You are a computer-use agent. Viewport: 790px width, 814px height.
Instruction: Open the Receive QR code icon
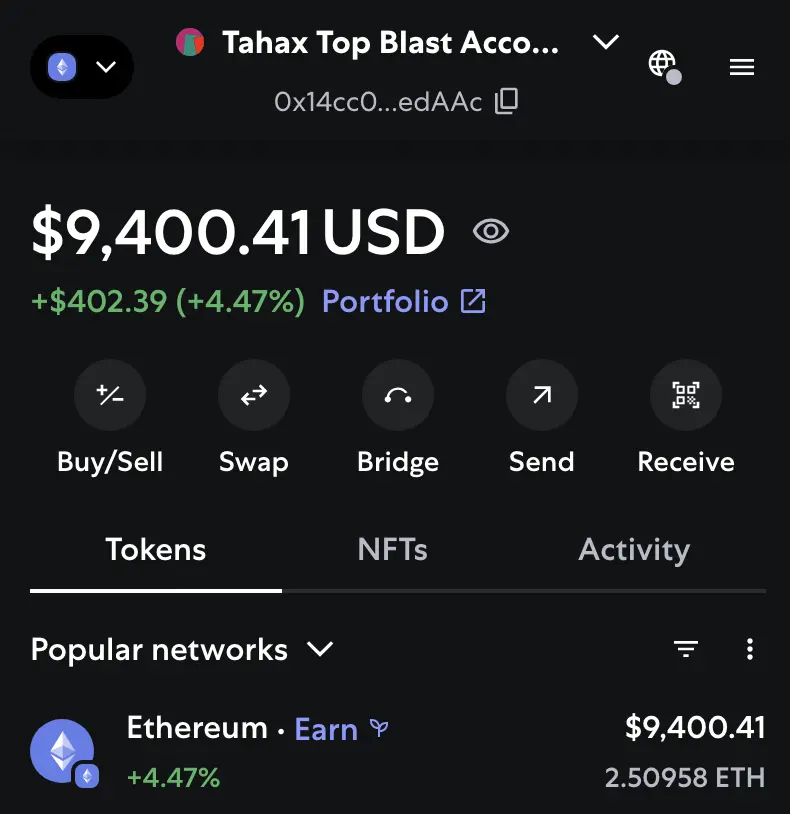pyautogui.click(x=686, y=395)
